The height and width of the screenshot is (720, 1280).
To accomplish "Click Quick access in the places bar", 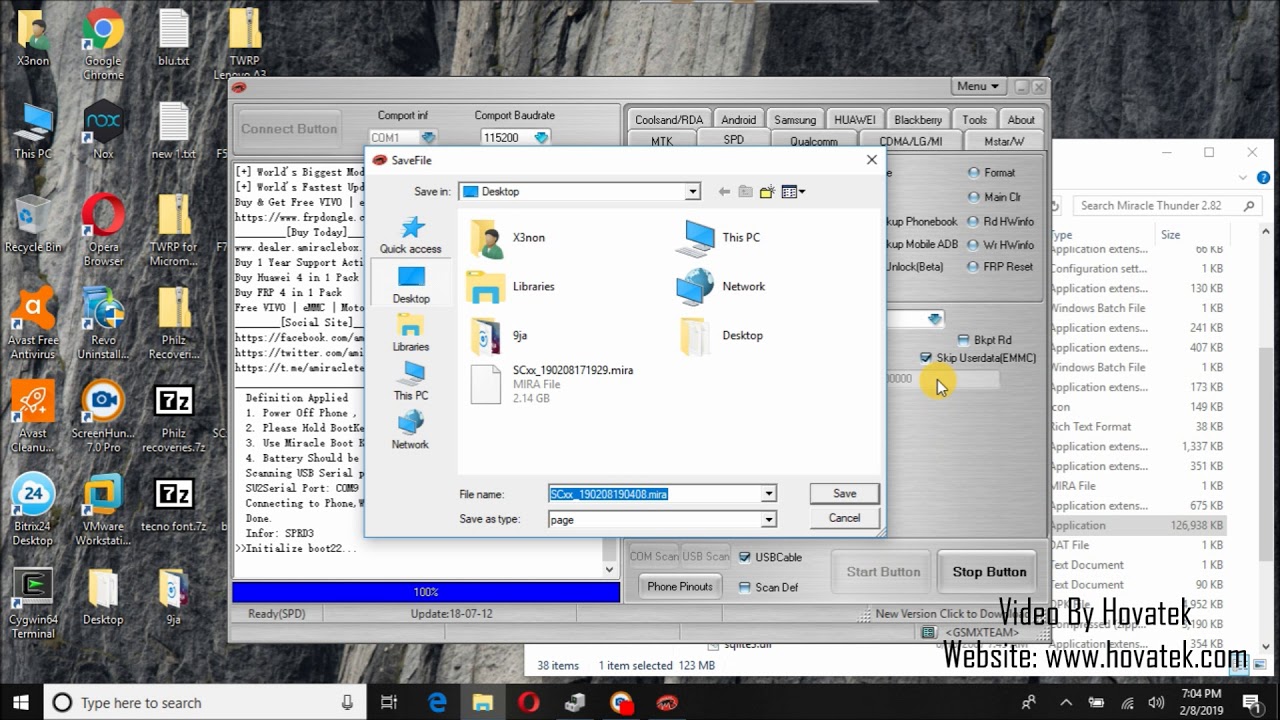I will coord(410,236).
